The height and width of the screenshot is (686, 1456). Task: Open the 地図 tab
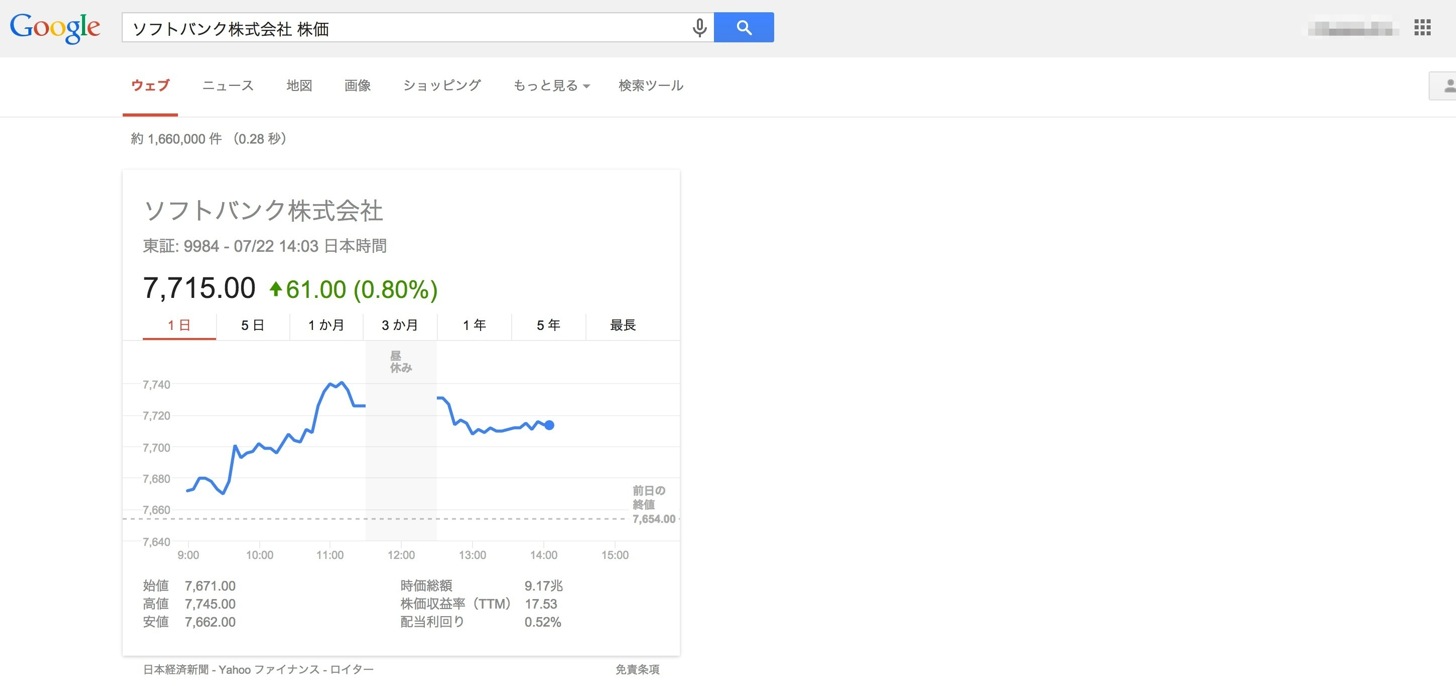point(299,86)
